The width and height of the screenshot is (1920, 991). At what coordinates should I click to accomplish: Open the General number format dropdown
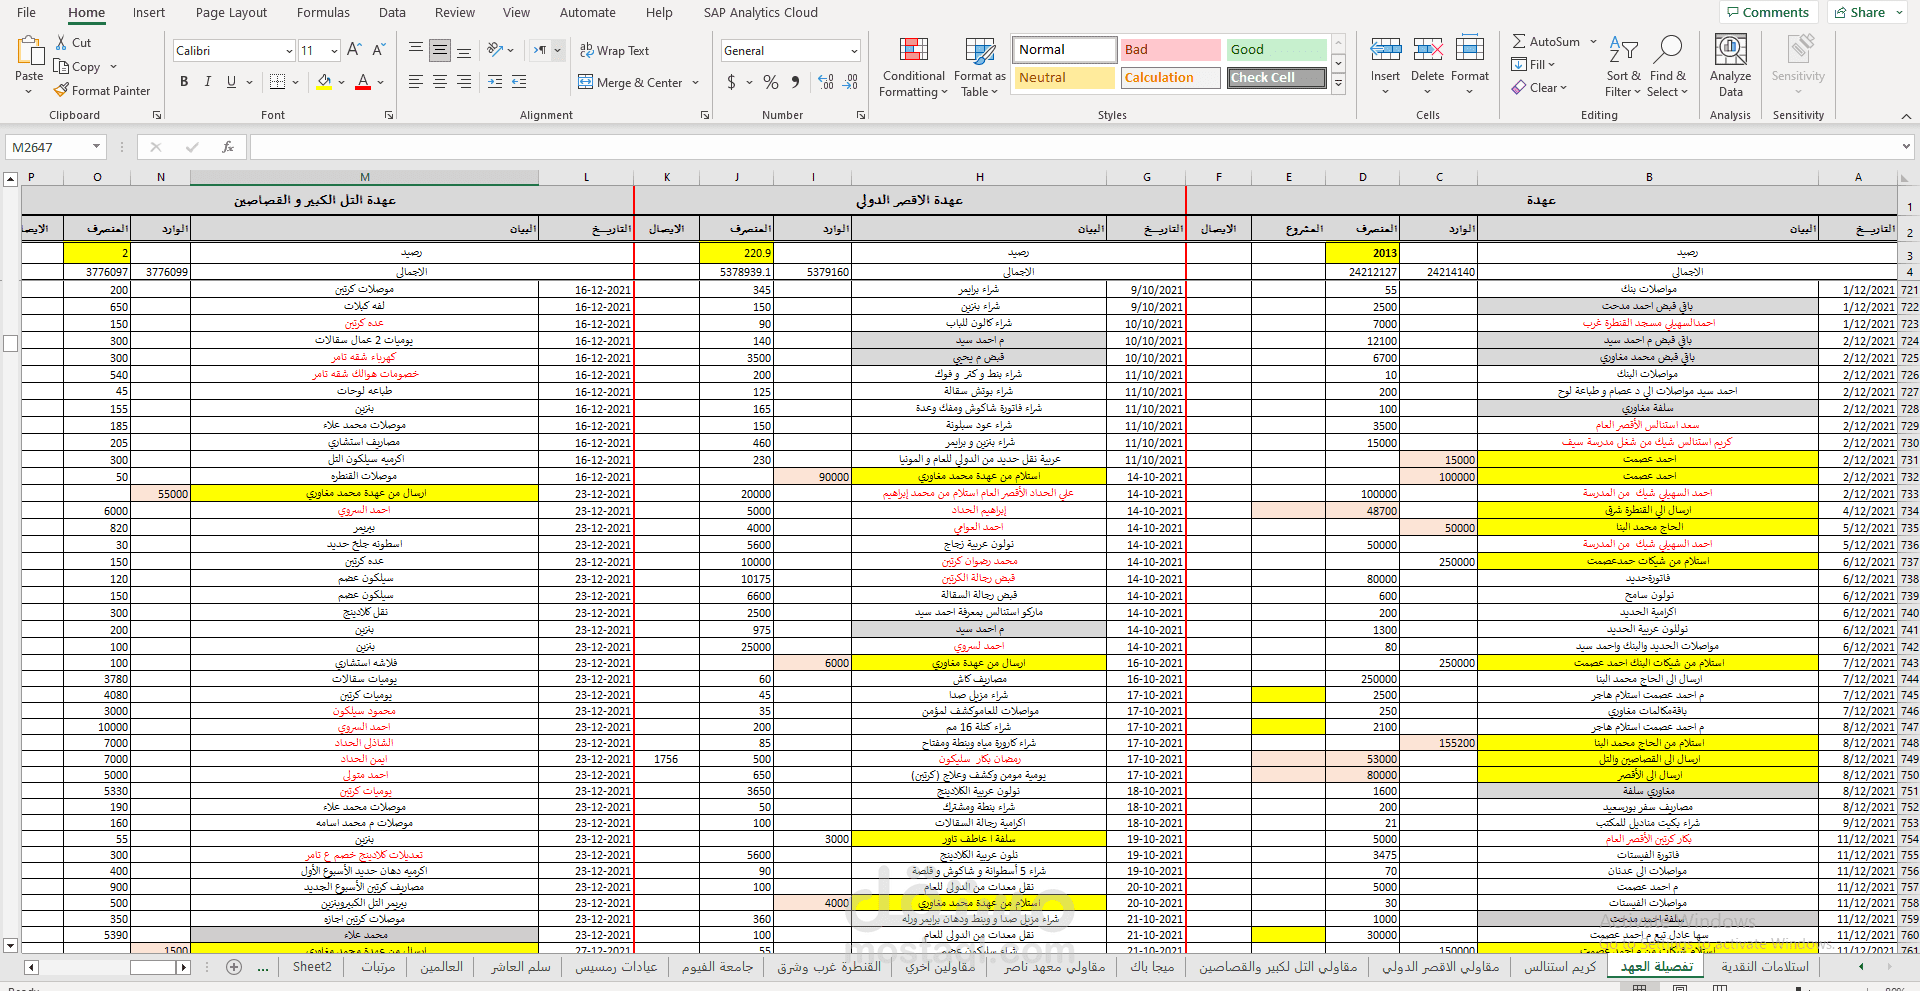tap(854, 51)
